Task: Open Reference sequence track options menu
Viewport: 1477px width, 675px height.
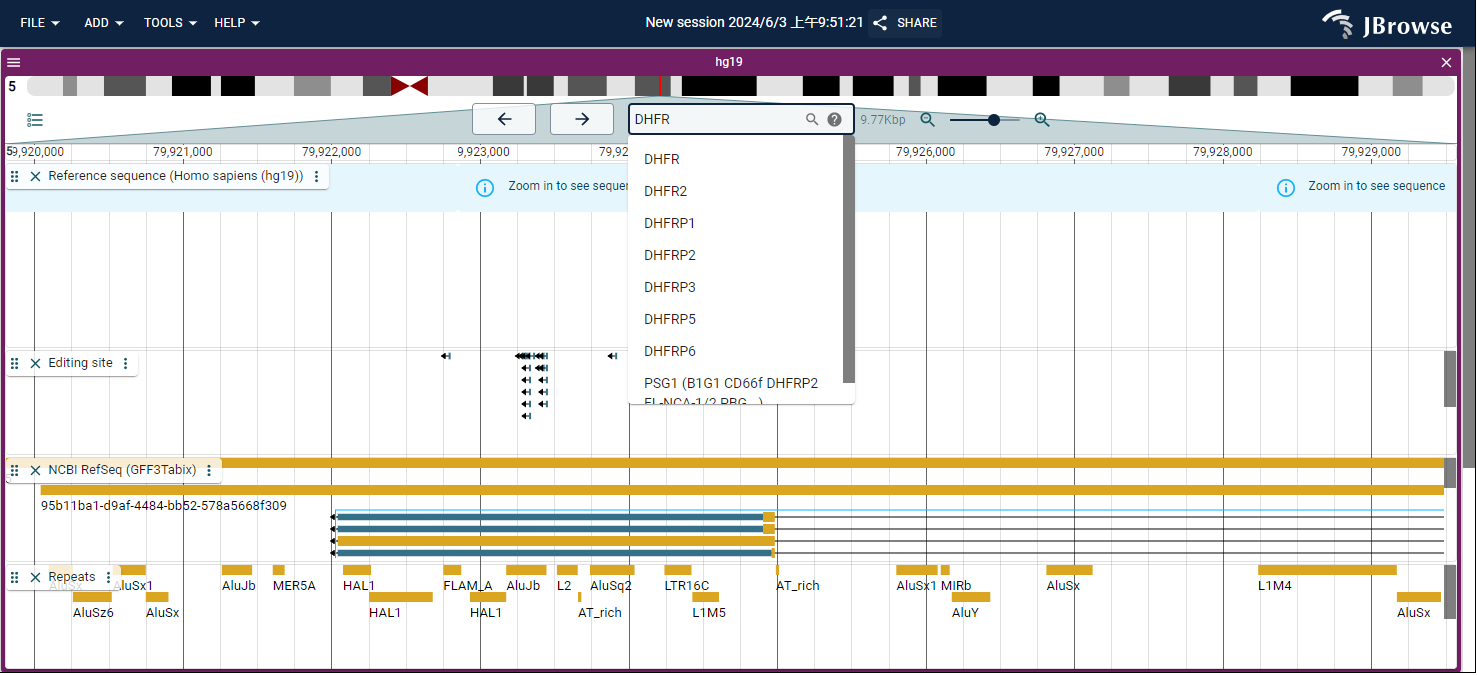Action: [x=317, y=176]
